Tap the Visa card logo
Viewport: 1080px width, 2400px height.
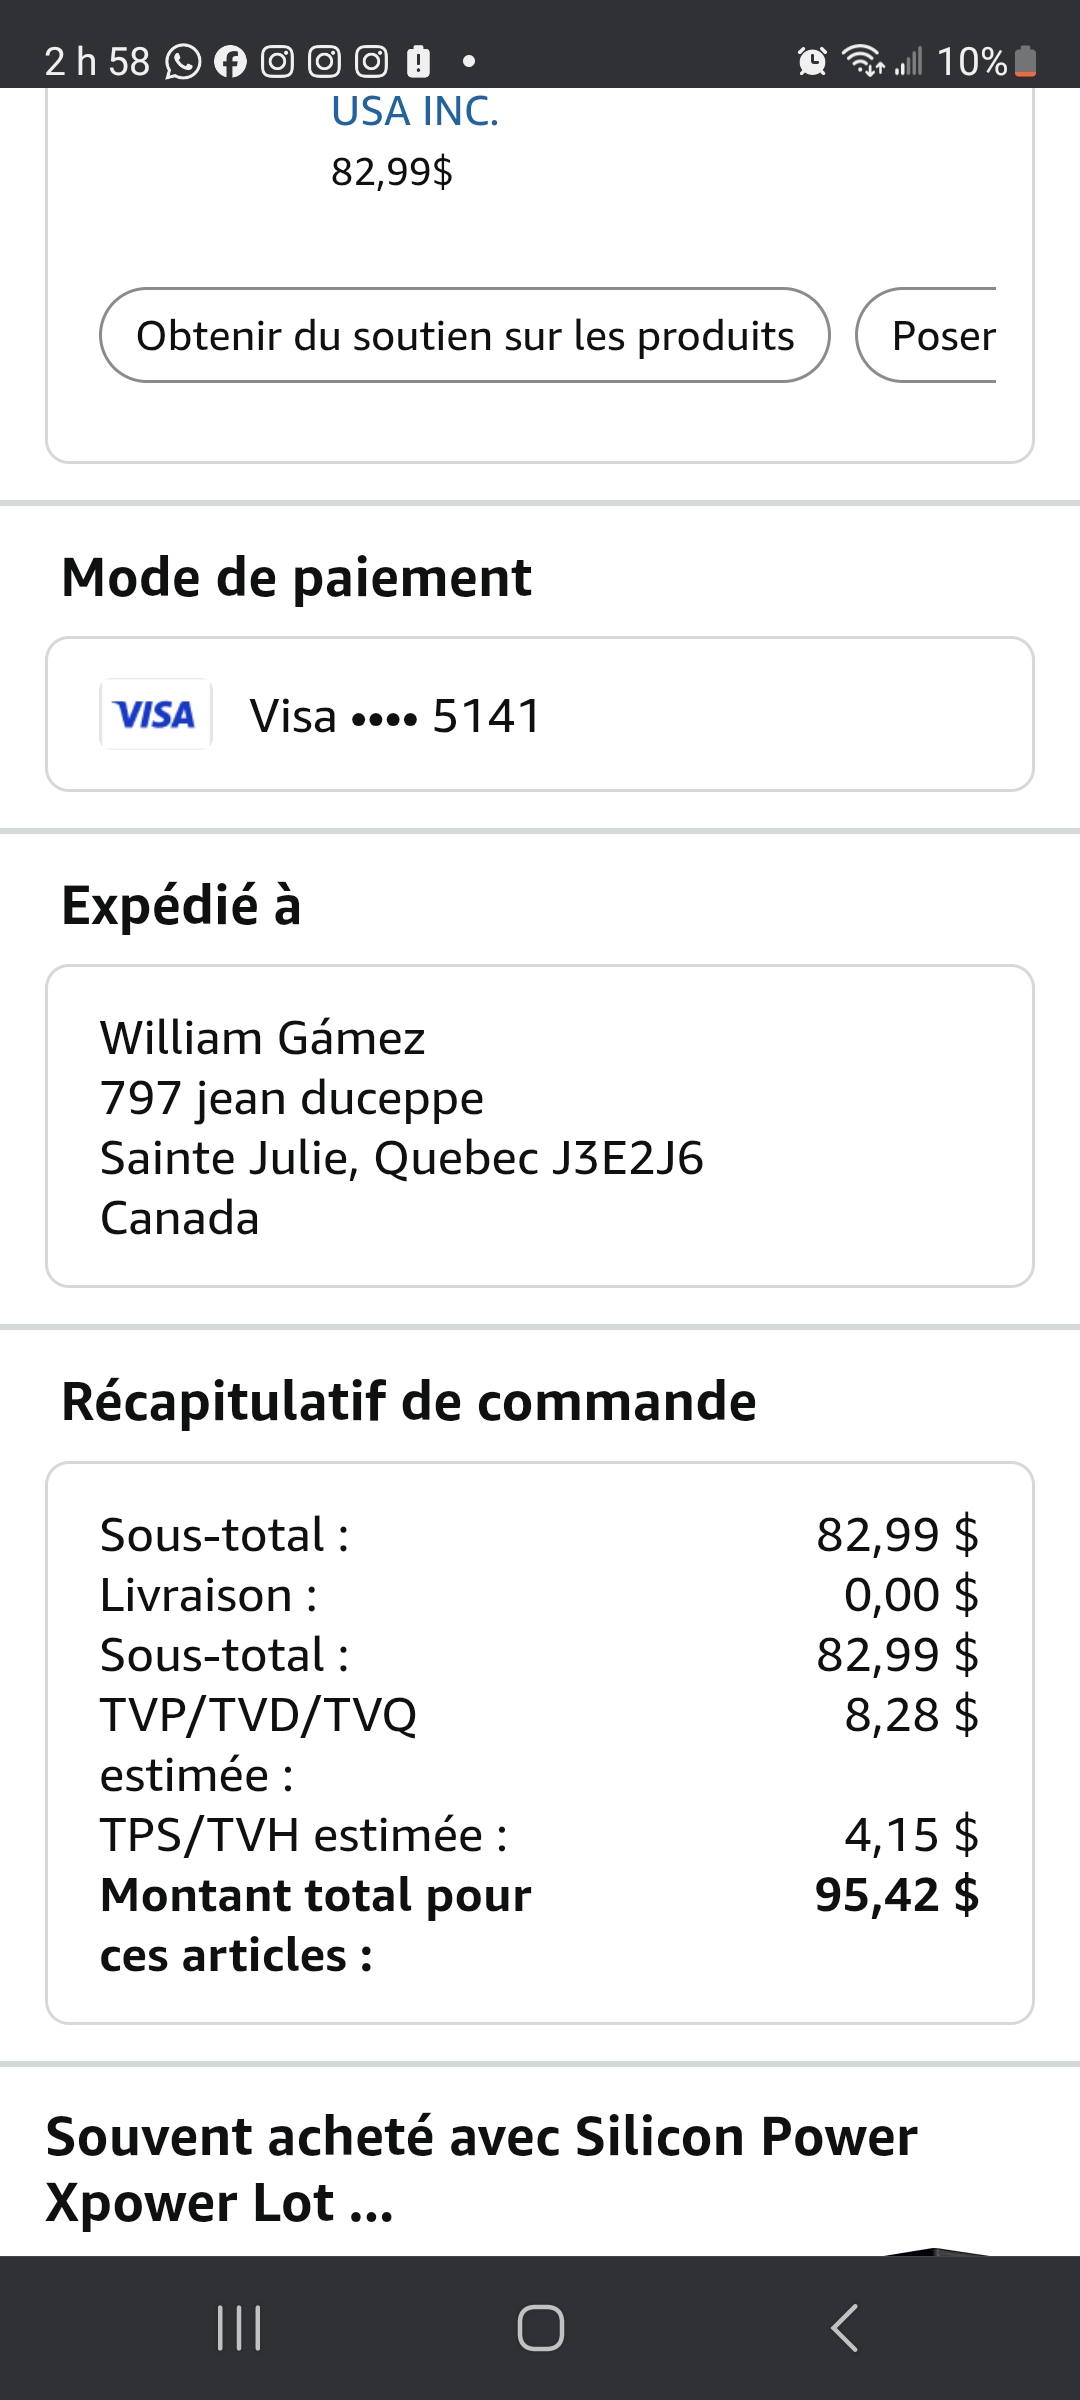[x=156, y=714]
